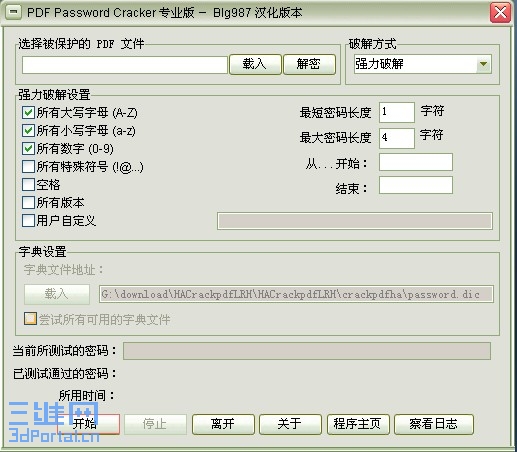The width and height of the screenshot is (517, 452).
Task: Click the dictionary path field password.dic
Action: [296, 294]
